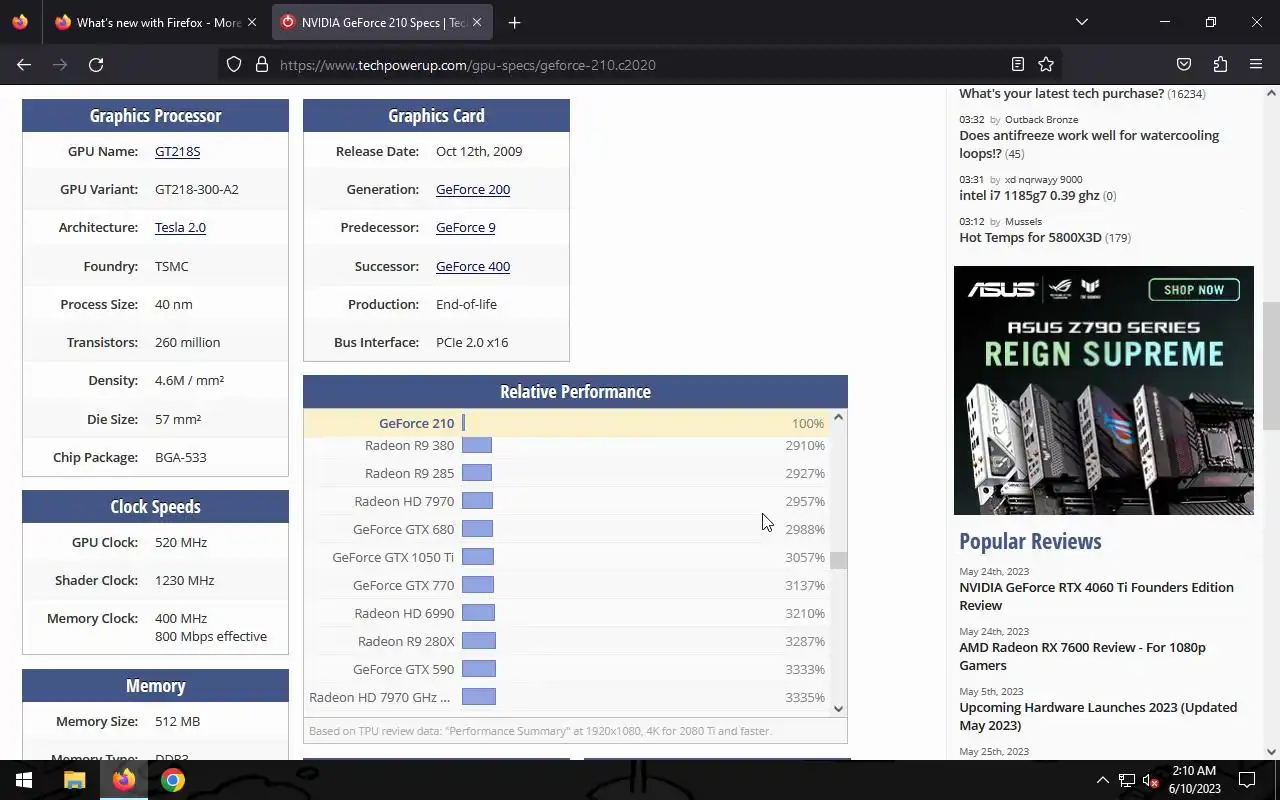The height and width of the screenshot is (800, 1280).
Task: Select the Radeon R9 380 performance row
Action: [x=567, y=445]
